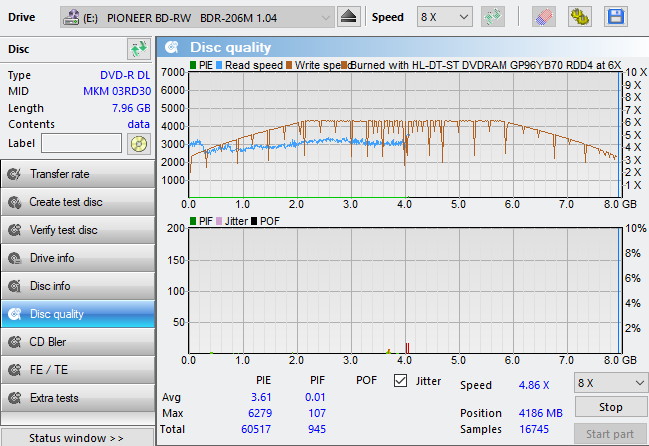Image resolution: width=649 pixels, height=446 pixels.
Task: Open the Transfer rate panel
Action: pos(78,174)
